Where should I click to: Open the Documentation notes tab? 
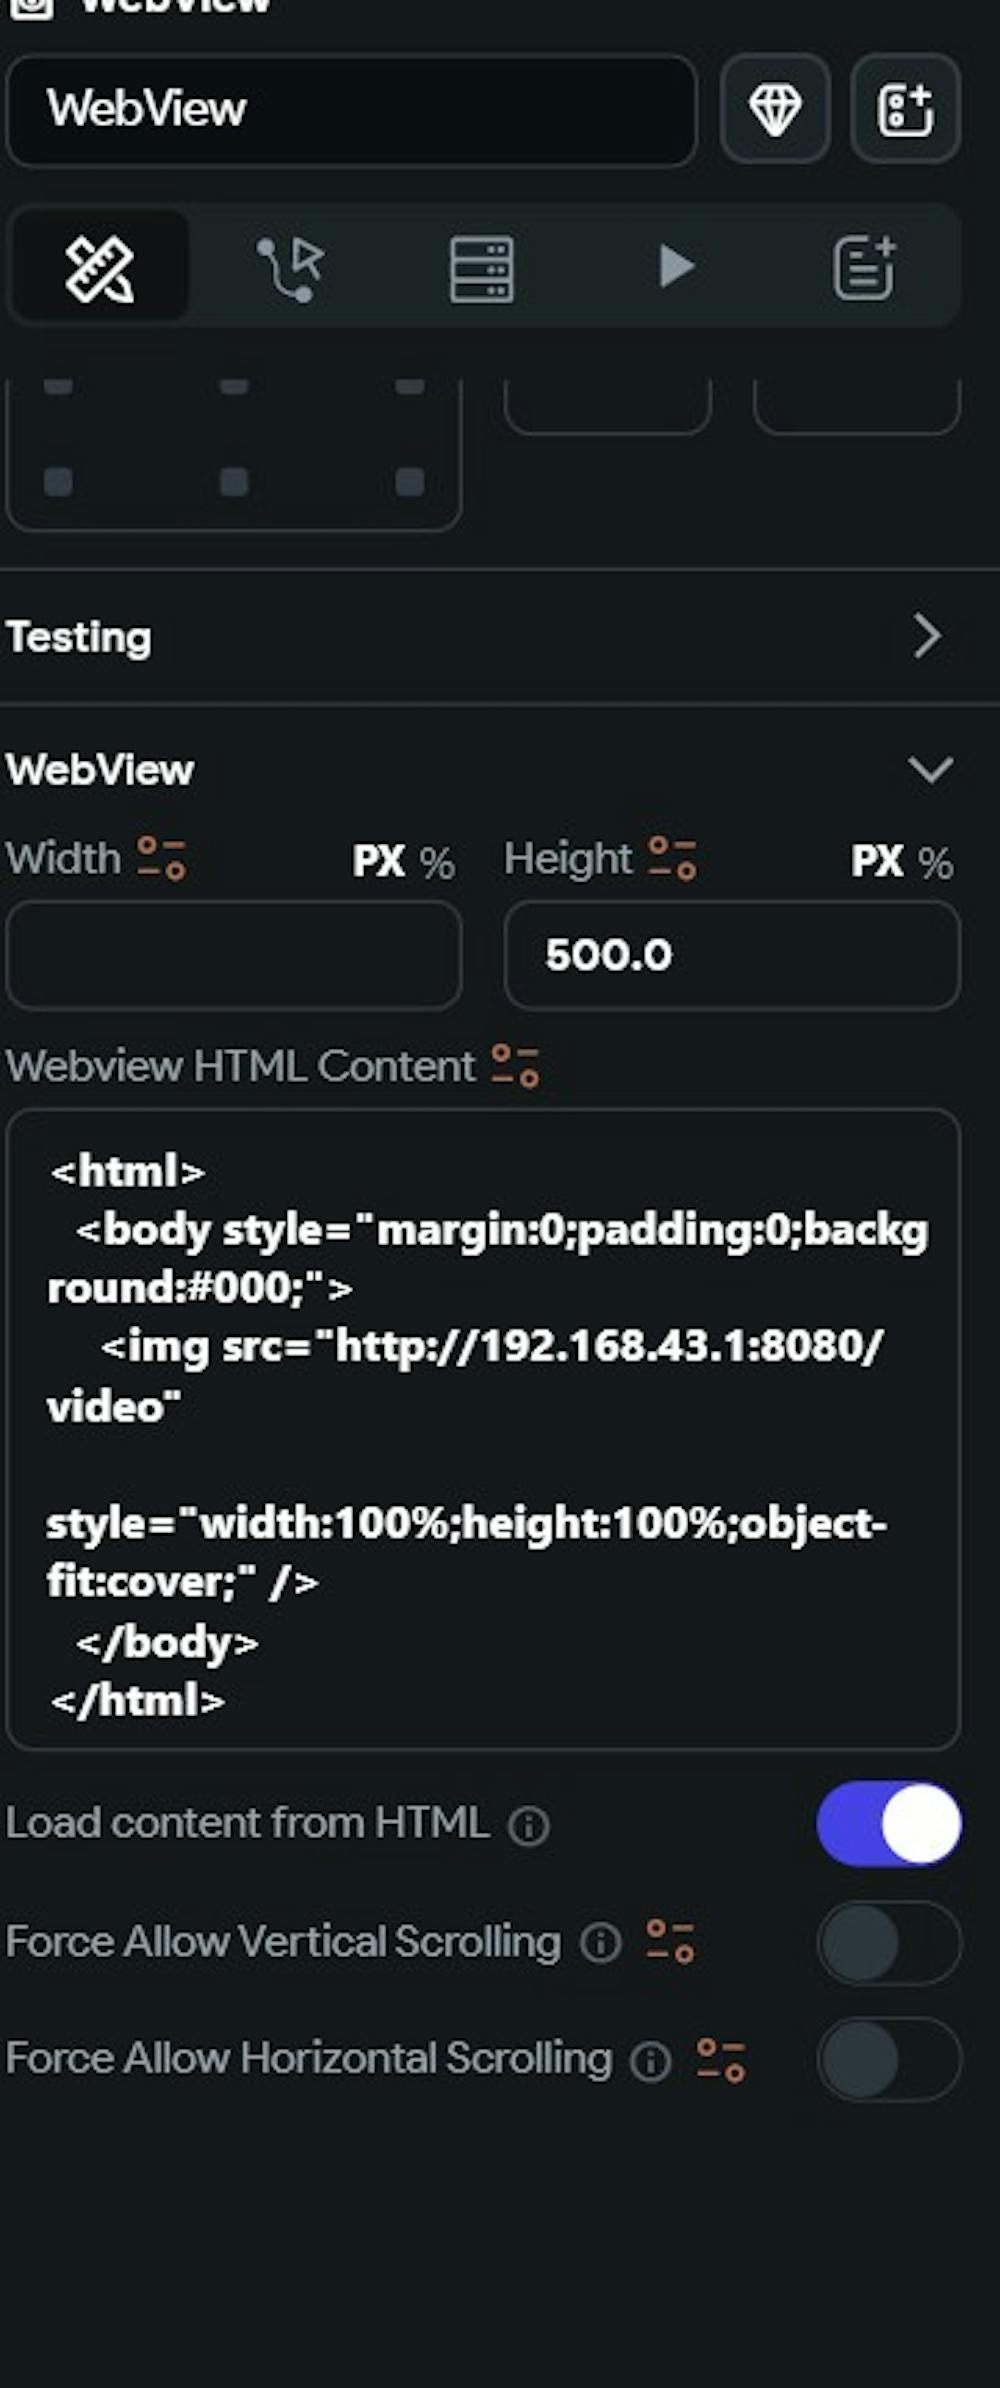point(865,267)
